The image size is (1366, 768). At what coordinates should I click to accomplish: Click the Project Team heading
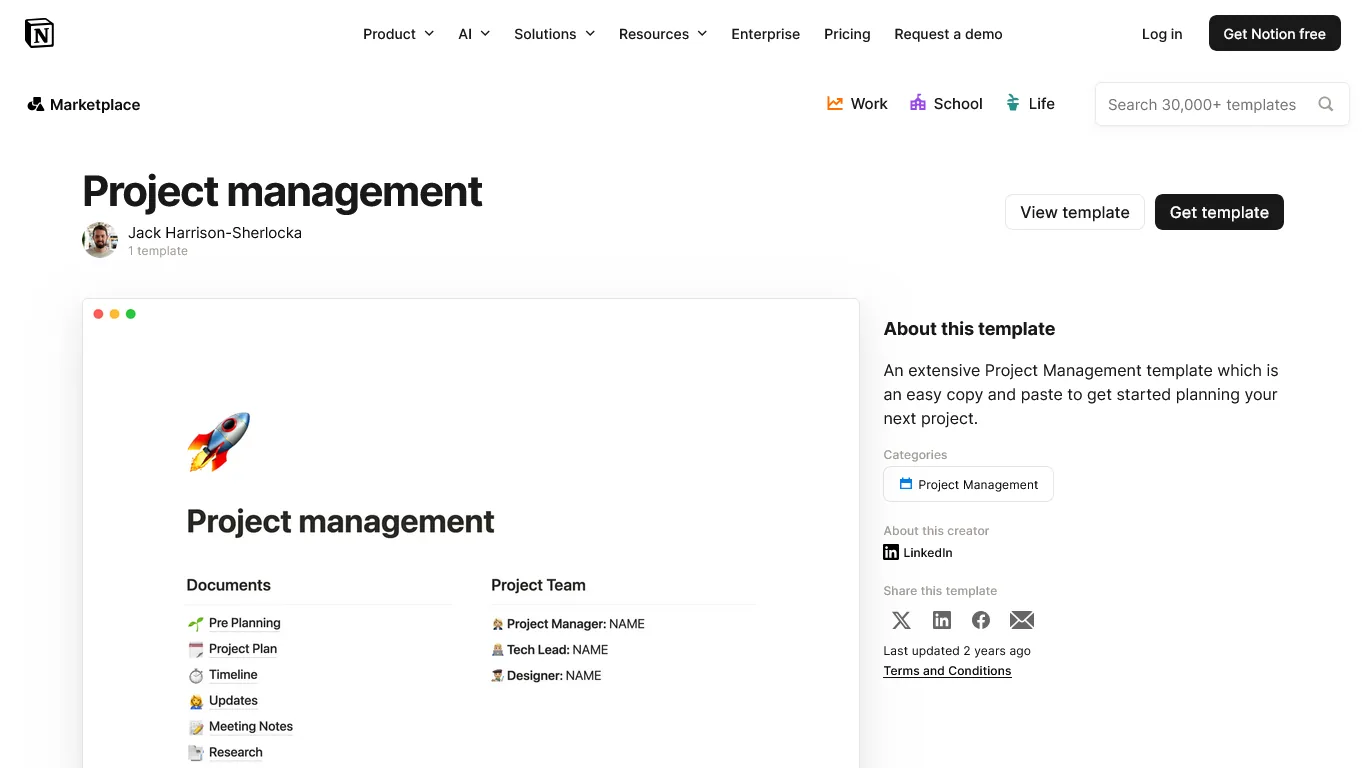click(x=538, y=585)
